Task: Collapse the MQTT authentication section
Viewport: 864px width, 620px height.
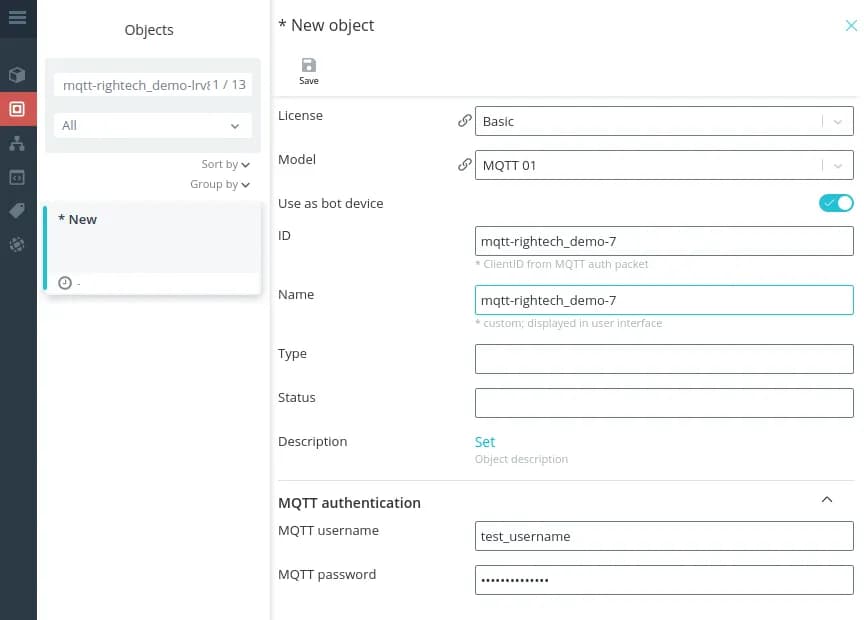Action: click(x=827, y=498)
